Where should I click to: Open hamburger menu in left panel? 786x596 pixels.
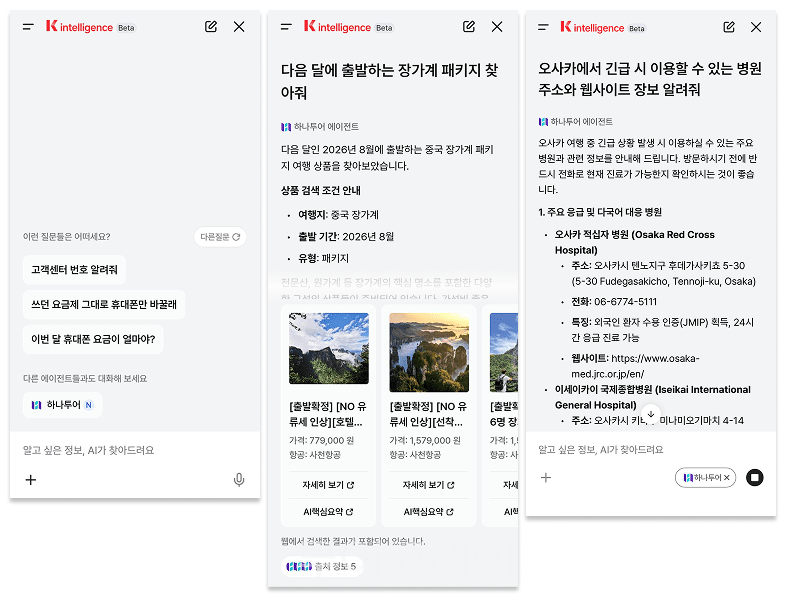click(29, 27)
